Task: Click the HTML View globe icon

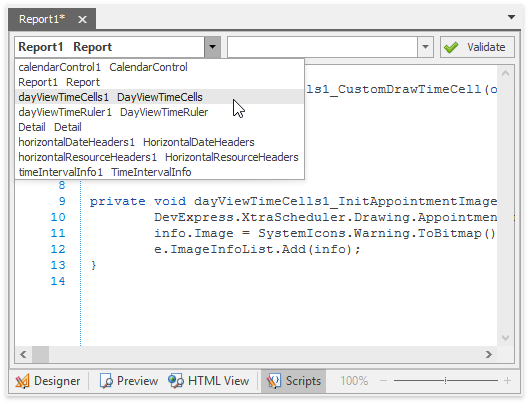Action: coord(176,381)
